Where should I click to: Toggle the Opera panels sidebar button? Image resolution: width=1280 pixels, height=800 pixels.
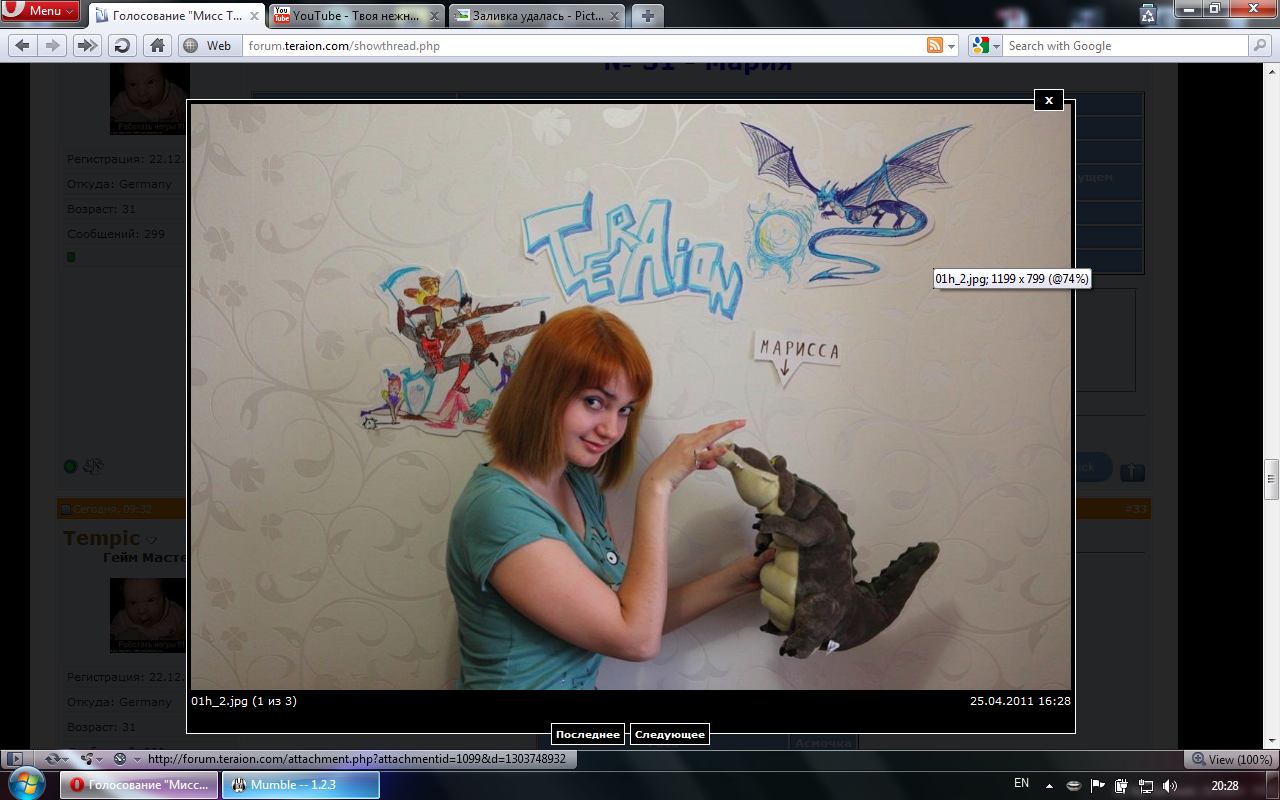[16, 759]
